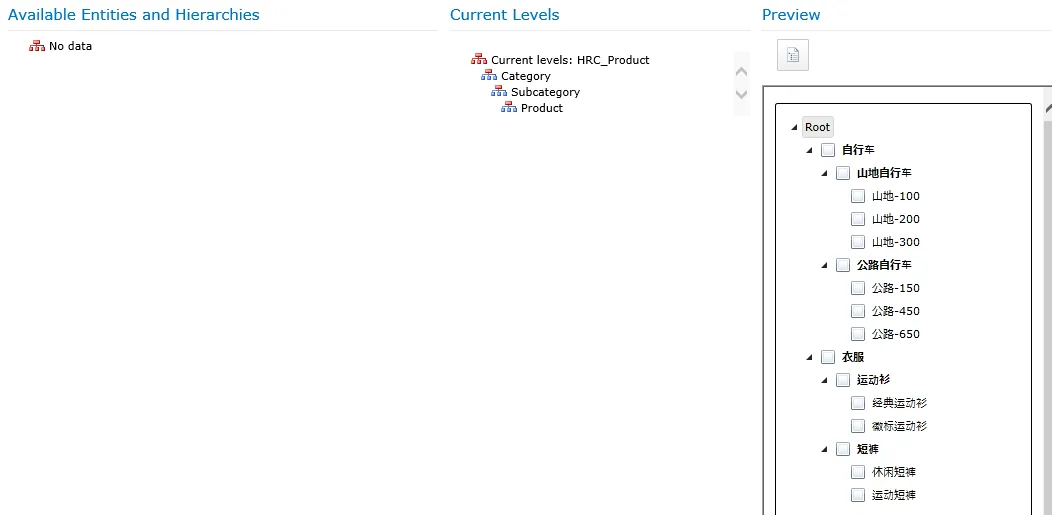Viewport: 1052px width, 515px height.
Task: Click the 休闲短裤 label
Action: pos(894,472)
